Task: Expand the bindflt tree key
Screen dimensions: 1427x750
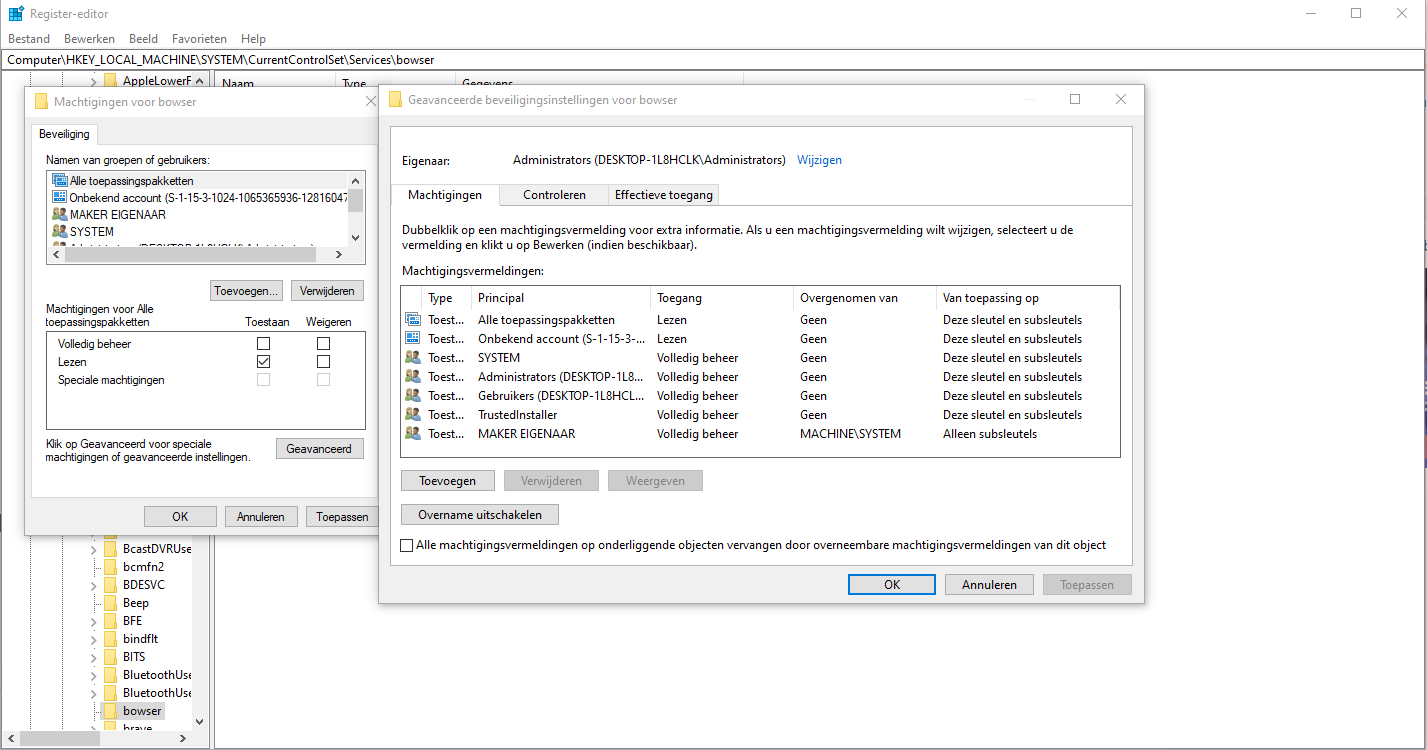Action: point(94,639)
